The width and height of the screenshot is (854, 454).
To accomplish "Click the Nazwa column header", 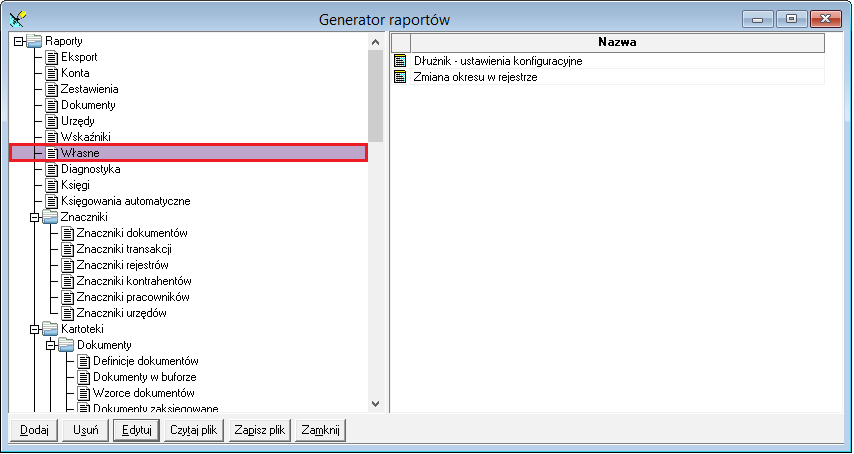I will (618, 42).
